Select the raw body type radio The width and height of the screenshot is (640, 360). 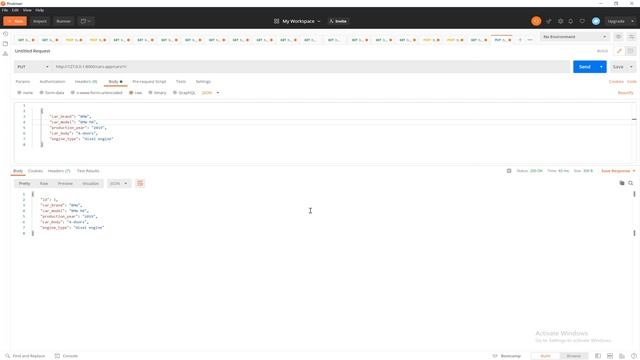pos(131,93)
